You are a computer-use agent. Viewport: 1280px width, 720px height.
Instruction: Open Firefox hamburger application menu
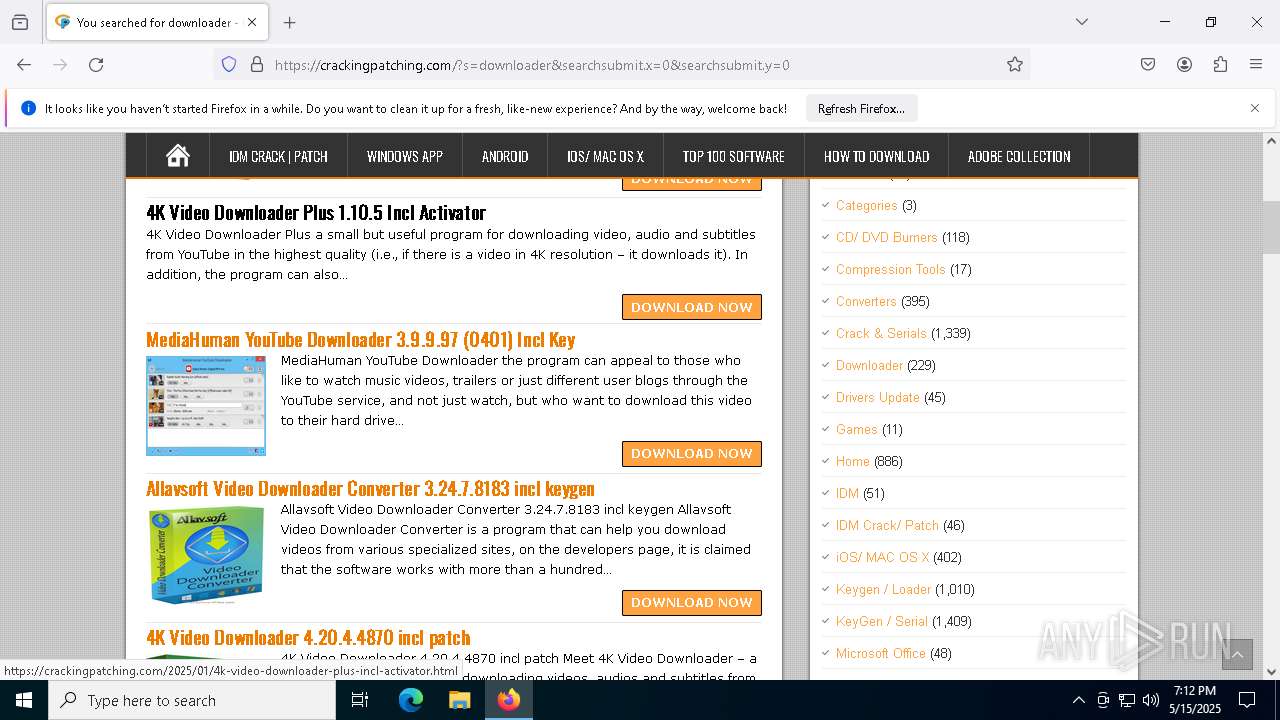pos(1256,65)
